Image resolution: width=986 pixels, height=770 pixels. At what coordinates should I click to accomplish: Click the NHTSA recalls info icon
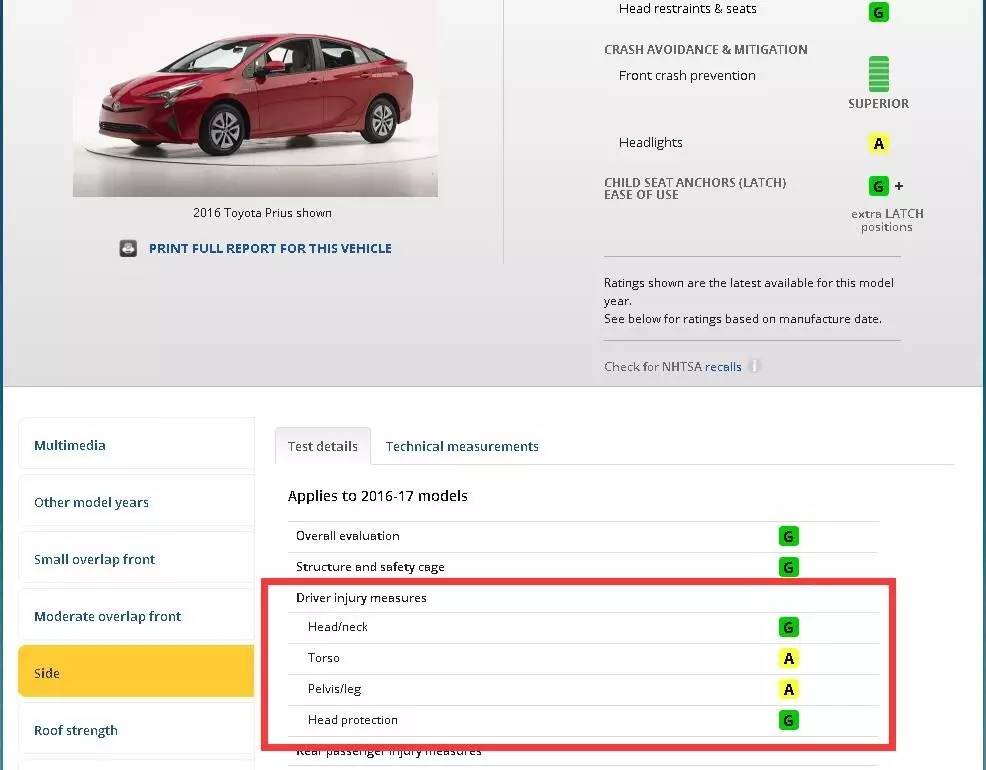click(755, 366)
